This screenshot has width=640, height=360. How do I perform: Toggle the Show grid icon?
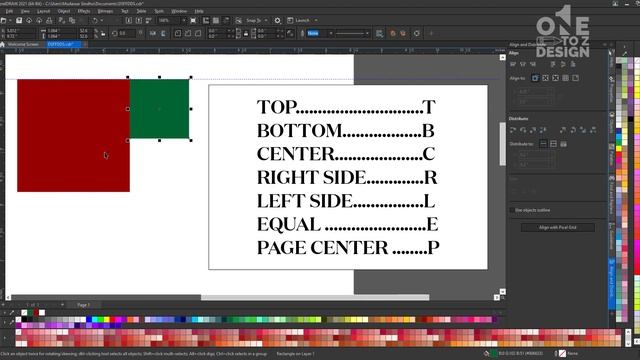click(216, 20)
